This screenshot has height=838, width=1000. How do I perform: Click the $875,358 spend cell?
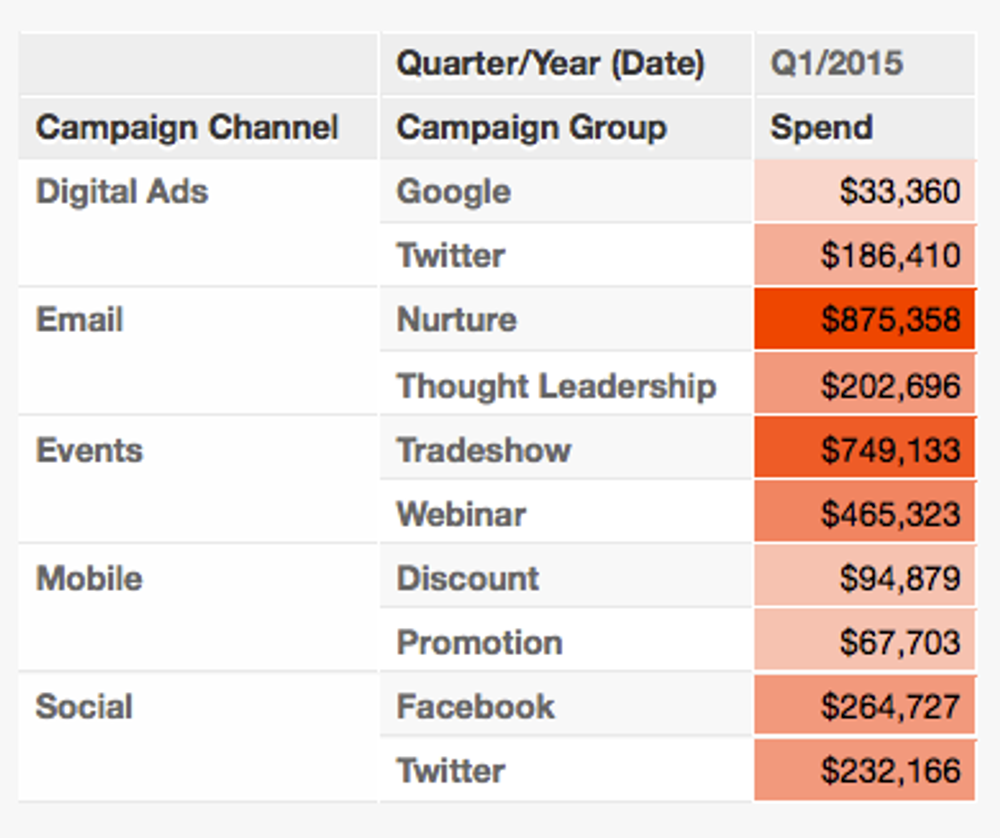(865, 319)
